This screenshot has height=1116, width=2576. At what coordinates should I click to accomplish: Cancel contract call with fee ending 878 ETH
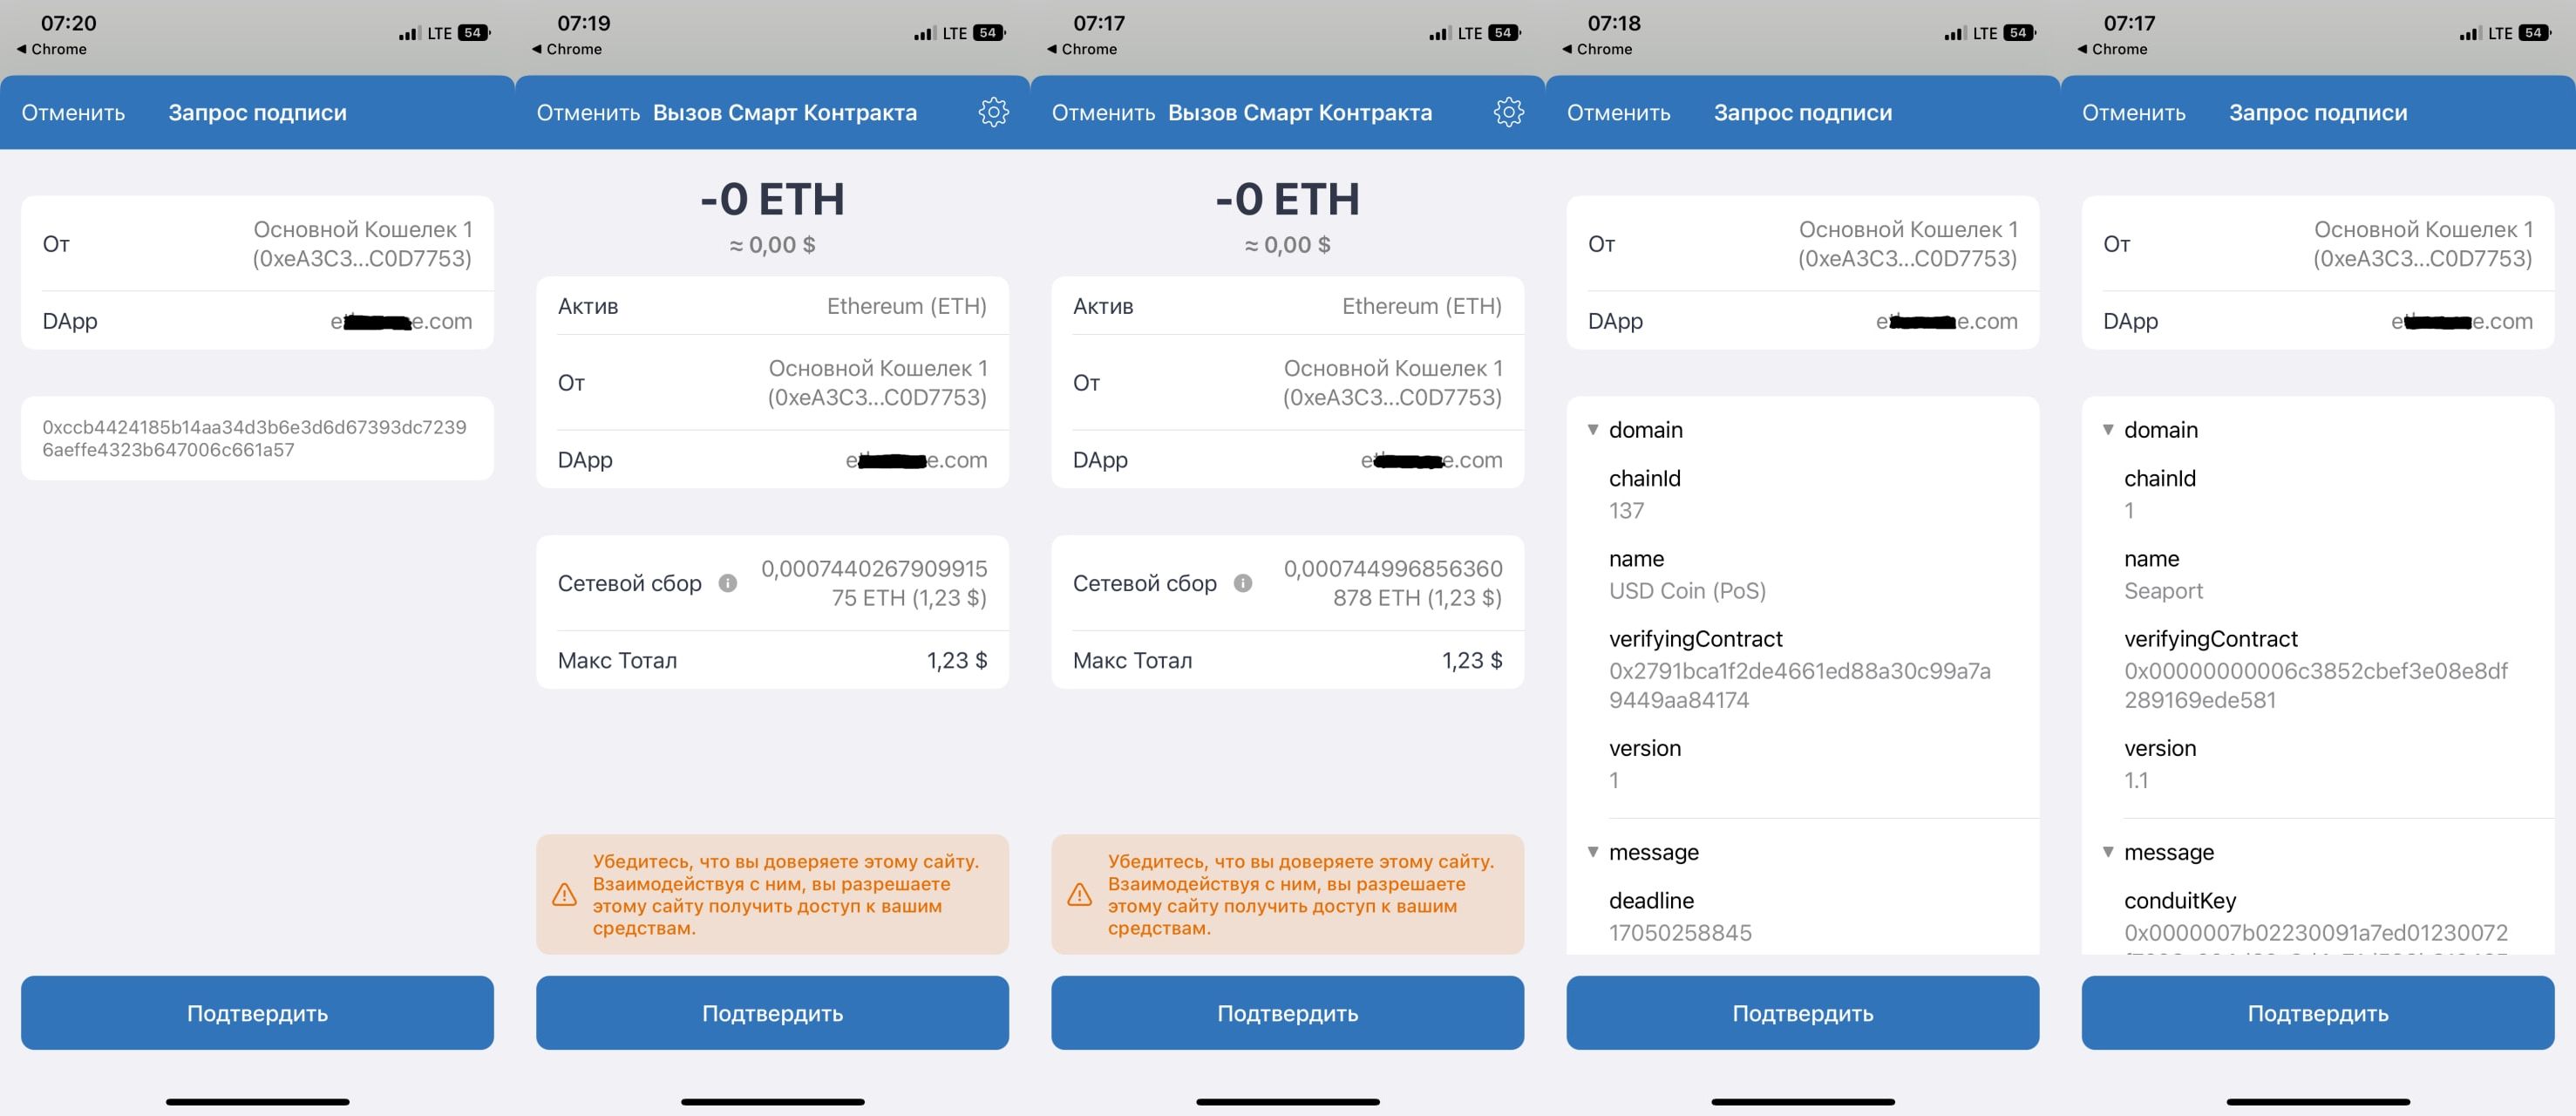(x=1103, y=113)
